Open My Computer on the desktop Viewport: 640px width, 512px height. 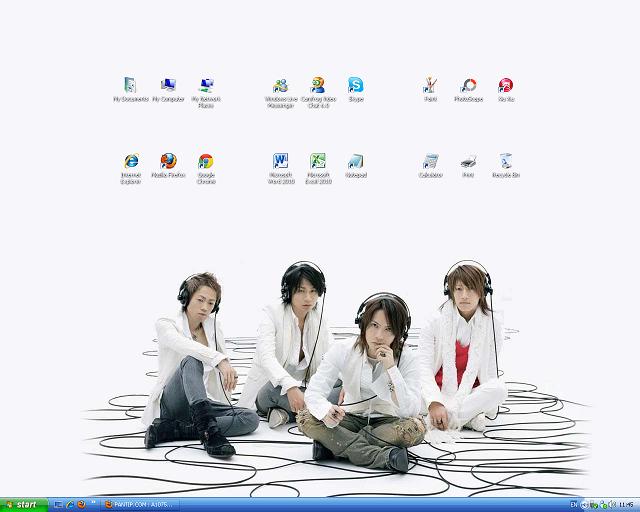(x=168, y=90)
